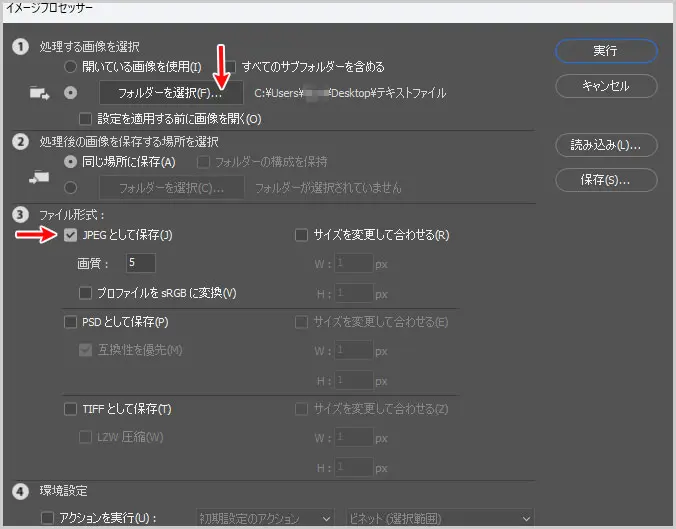The height and width of the screenshot is (529, 676).
Task: Click the 環境設定 heading
Action: [x=63, y=491]
